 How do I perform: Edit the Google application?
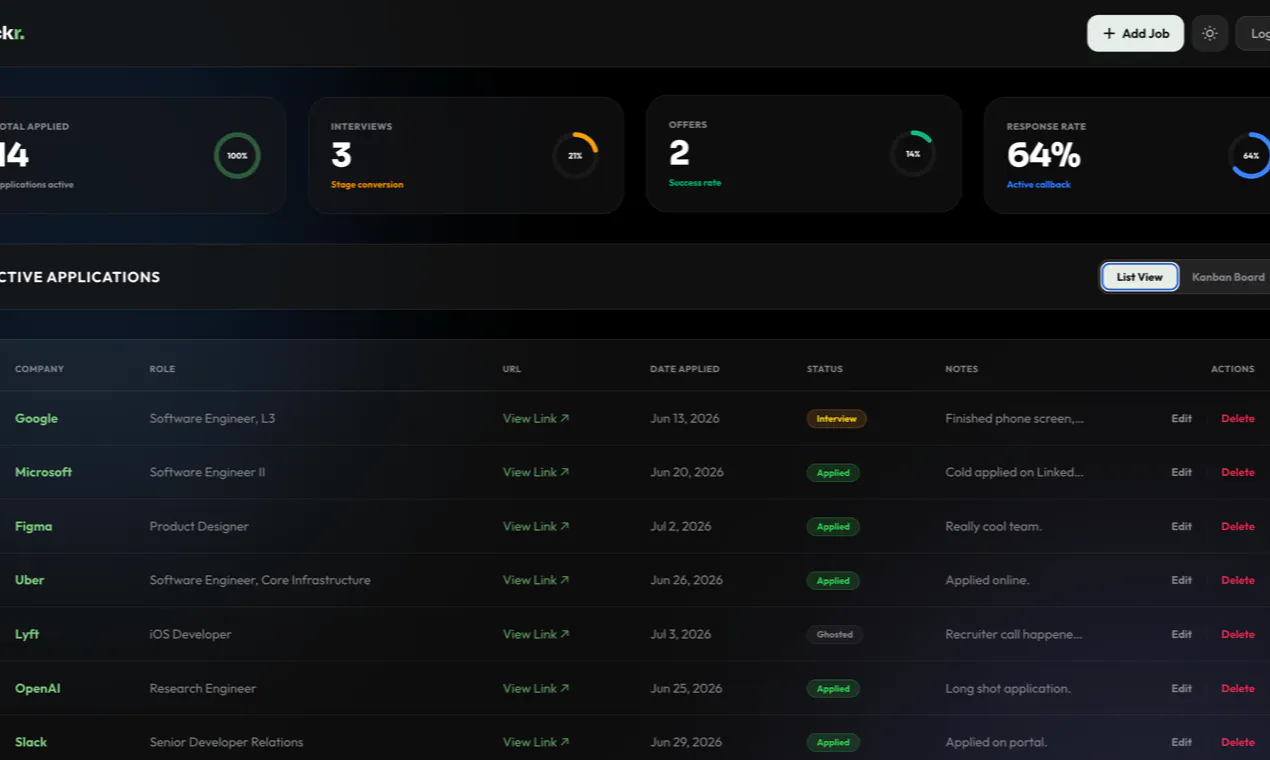pos(1182,418)
